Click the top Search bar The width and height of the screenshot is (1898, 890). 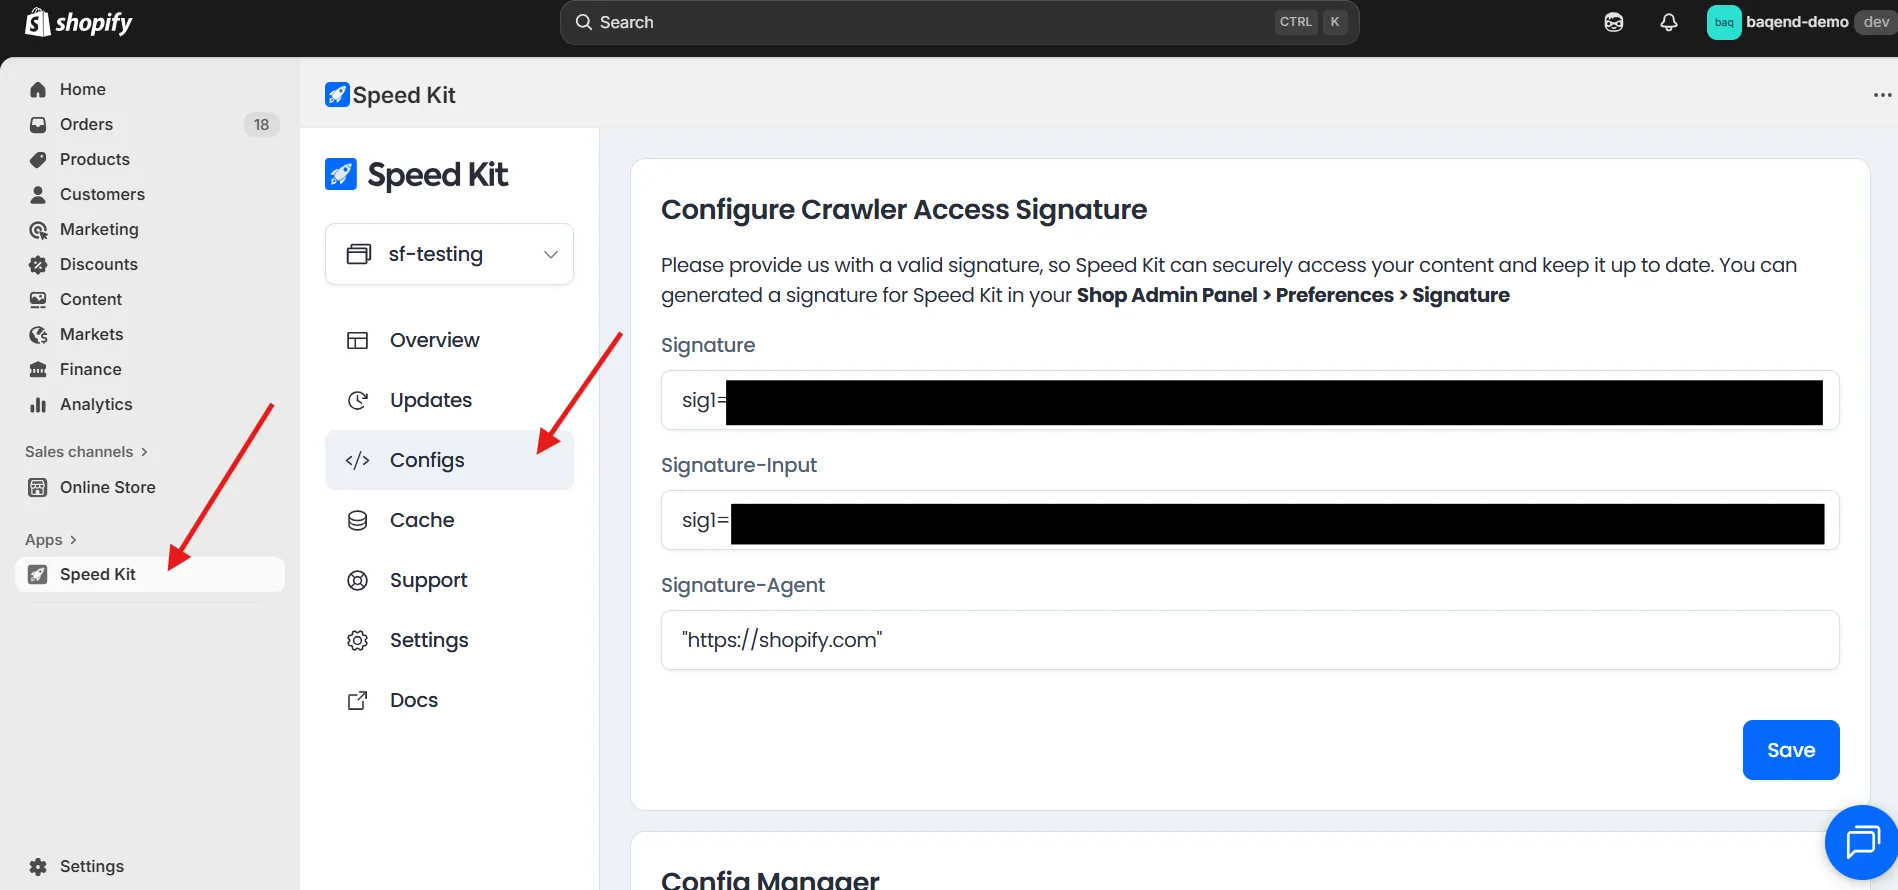(959, 22)
